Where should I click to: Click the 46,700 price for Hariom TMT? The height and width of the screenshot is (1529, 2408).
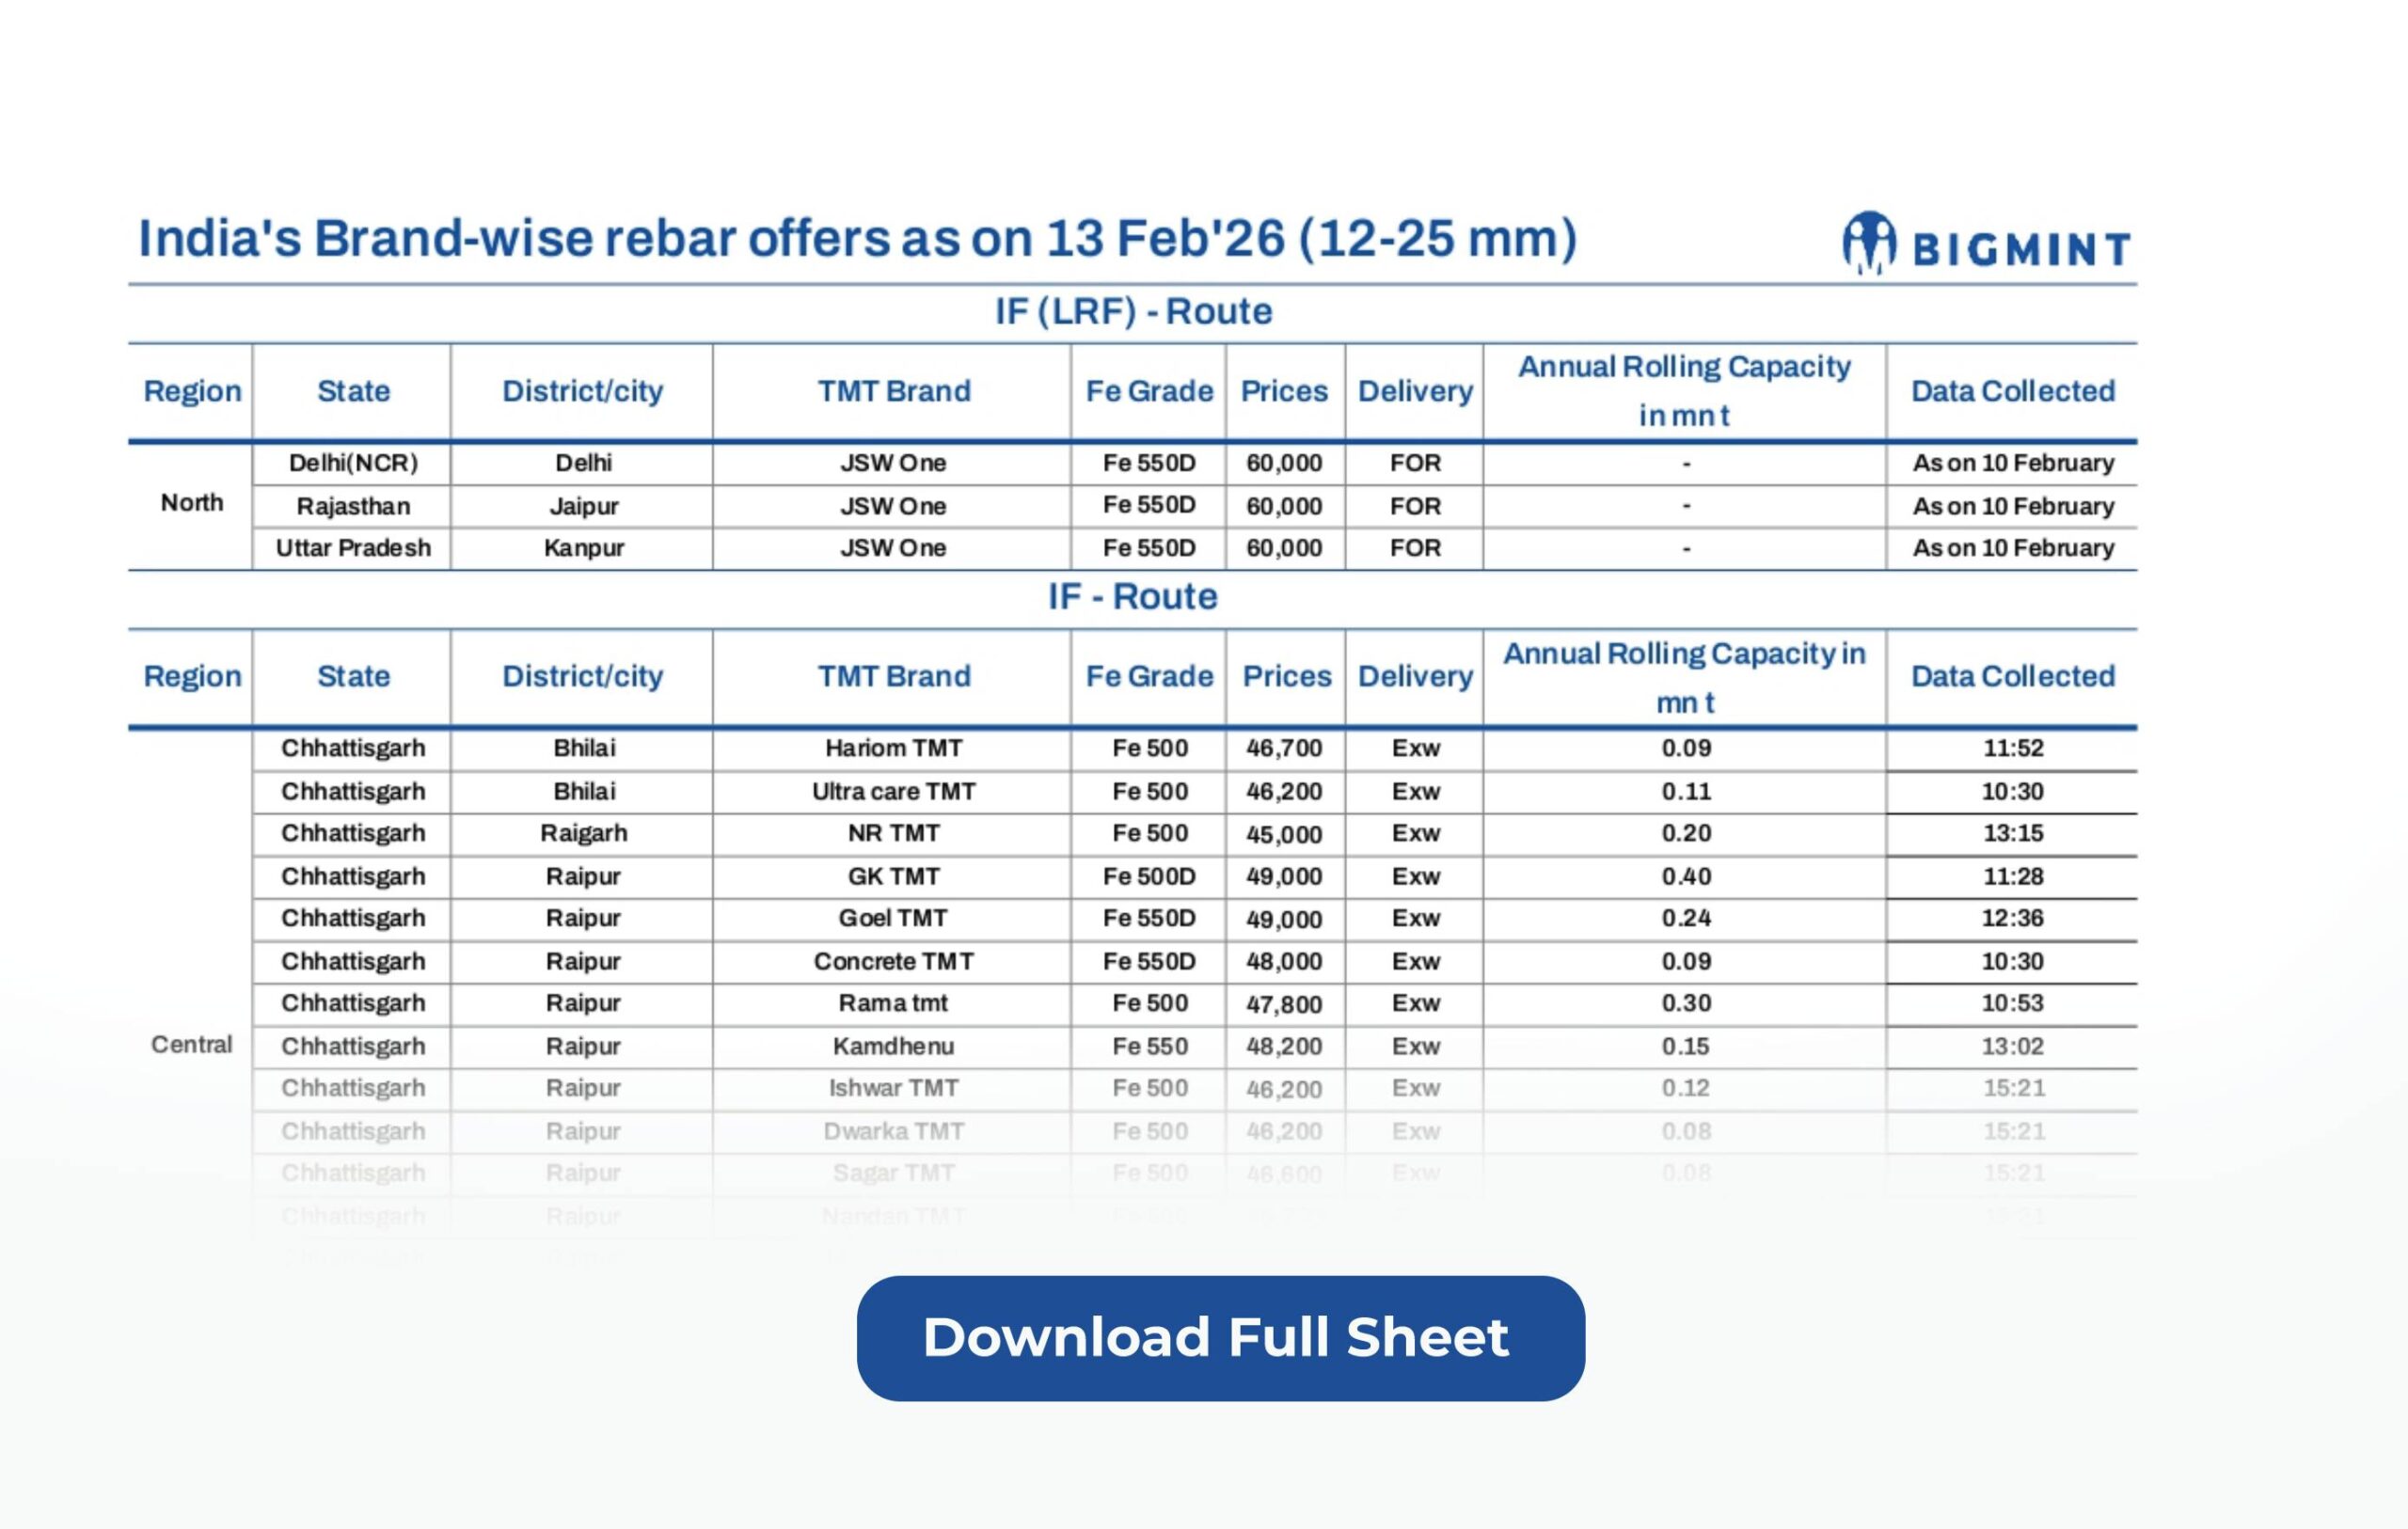[x=1284, y=748]
